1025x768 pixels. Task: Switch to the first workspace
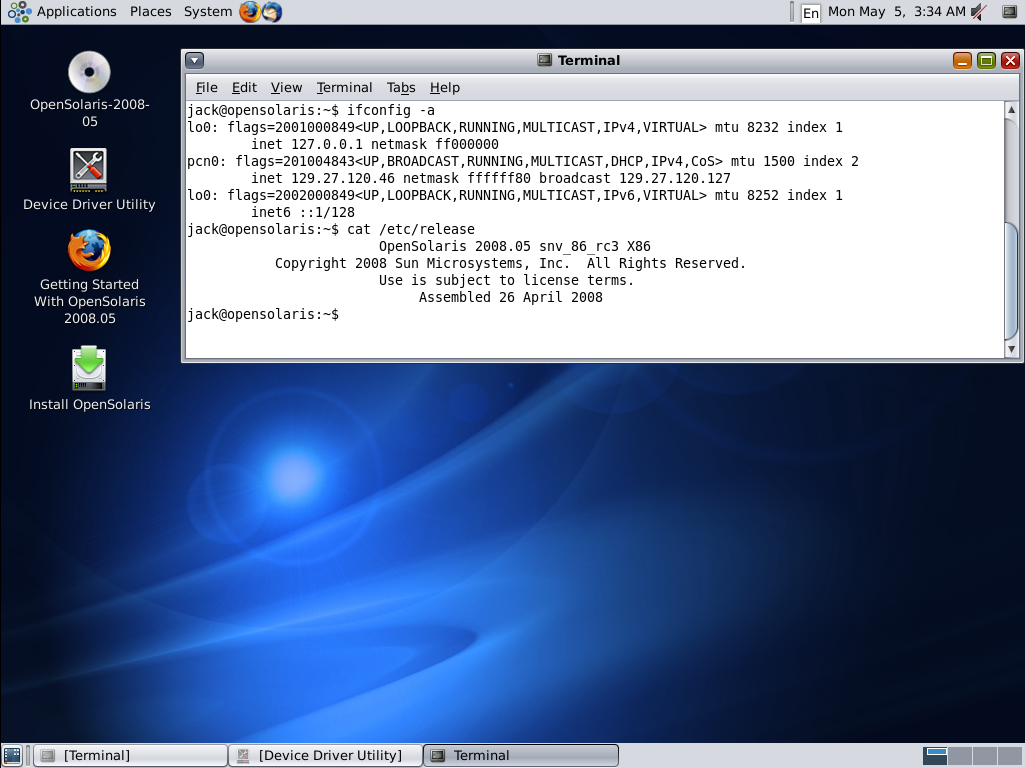coord(935,756)
